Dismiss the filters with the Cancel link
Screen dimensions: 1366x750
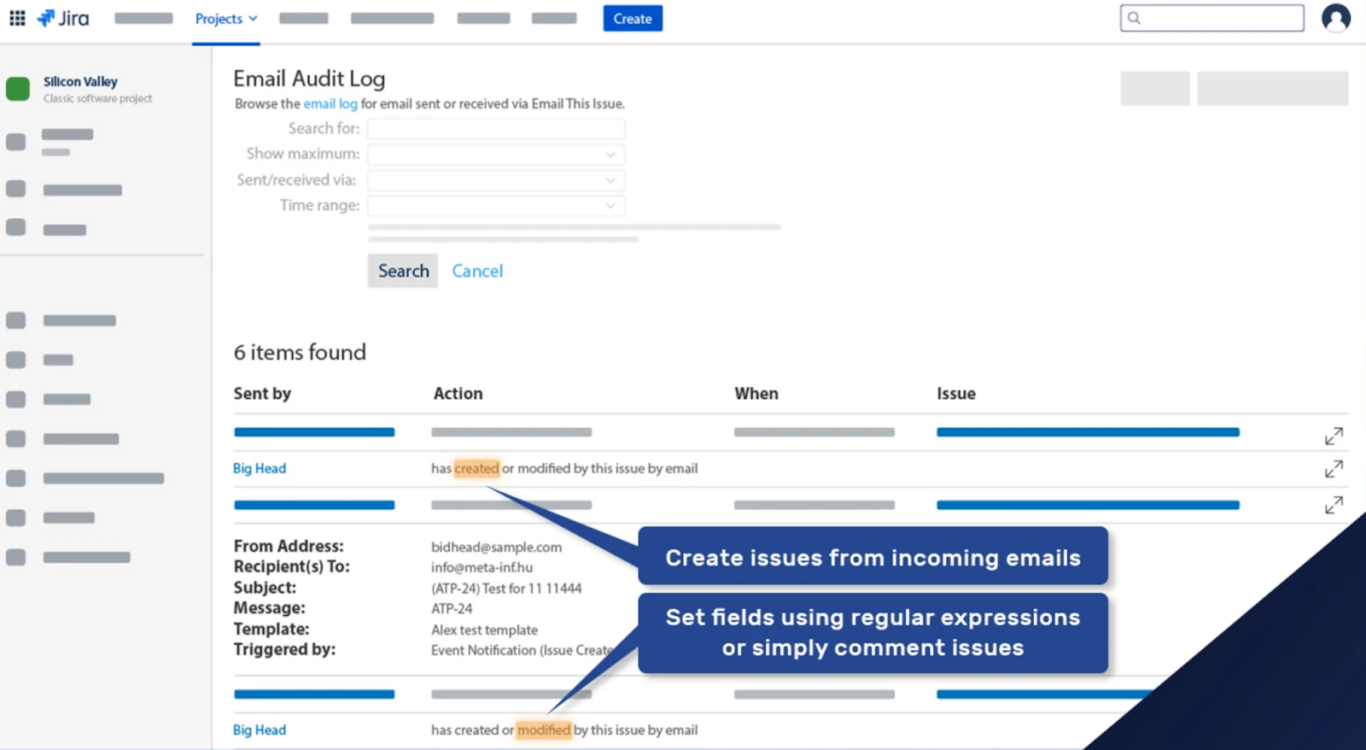click(x=477, y=270)
